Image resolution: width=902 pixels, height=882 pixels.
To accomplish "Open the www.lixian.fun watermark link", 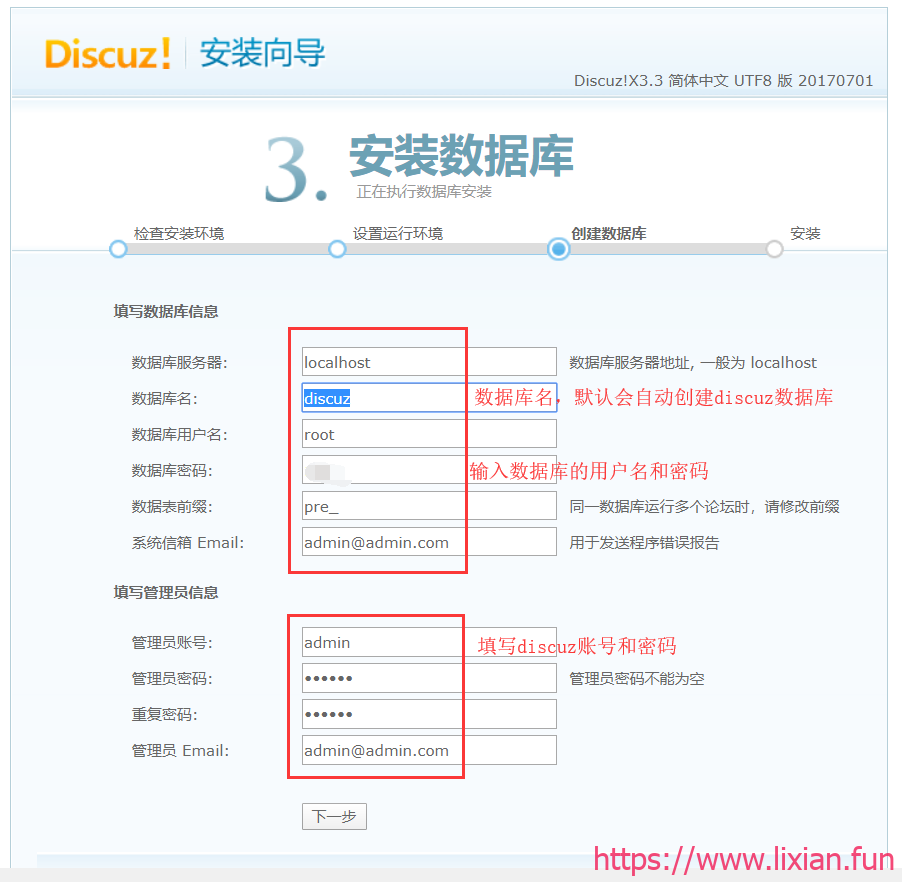I will pyautogui.click(x=744, y=859).
